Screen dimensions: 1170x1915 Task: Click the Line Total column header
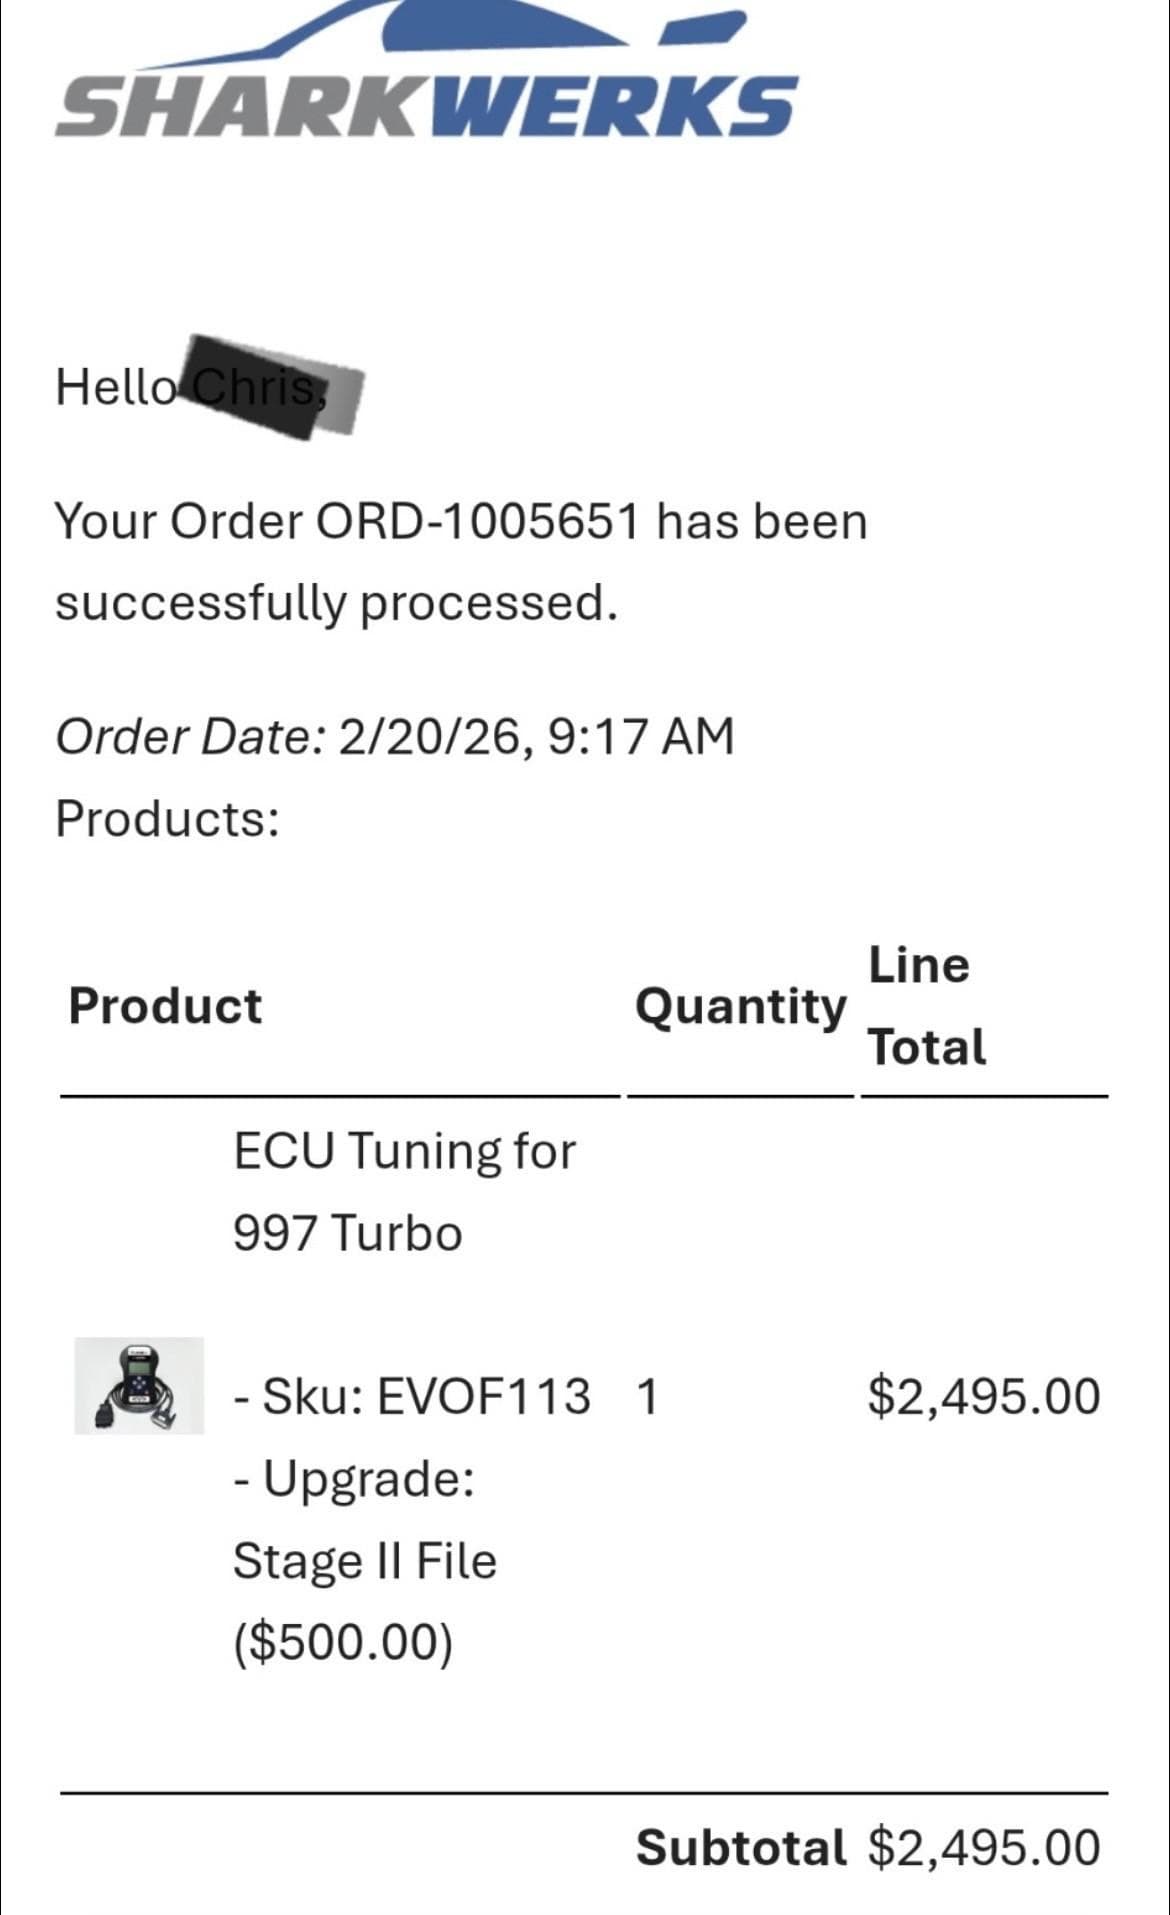926,1006
